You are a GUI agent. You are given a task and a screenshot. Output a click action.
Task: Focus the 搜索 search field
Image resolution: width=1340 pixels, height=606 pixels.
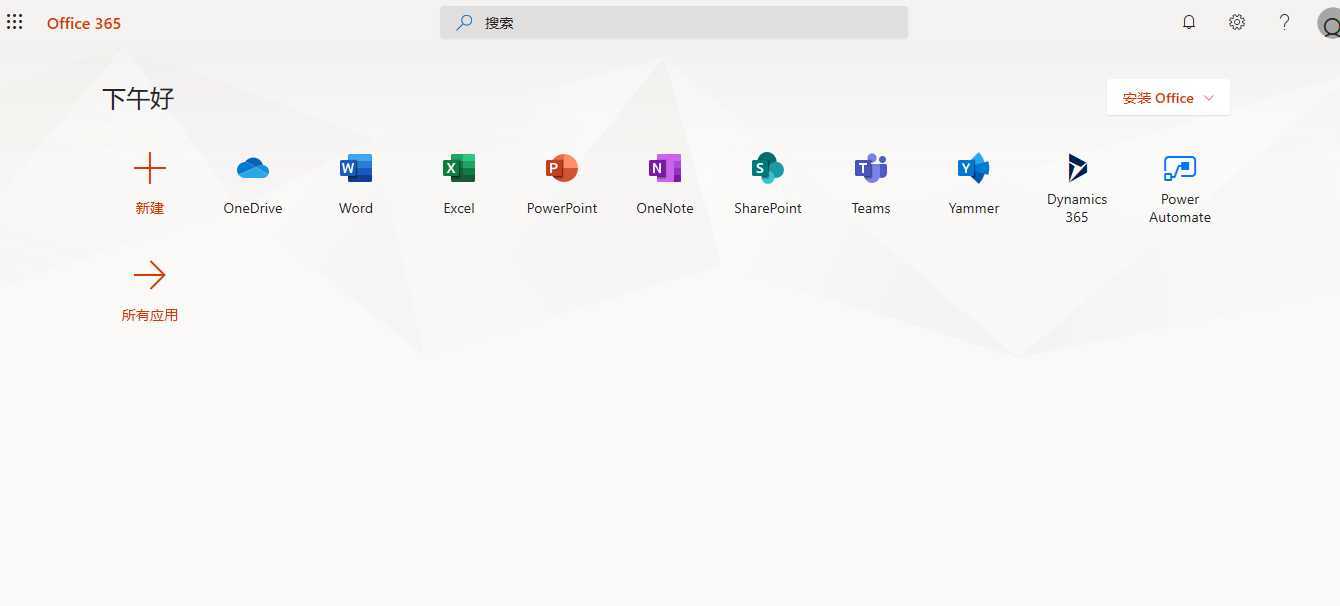[674, 22]
